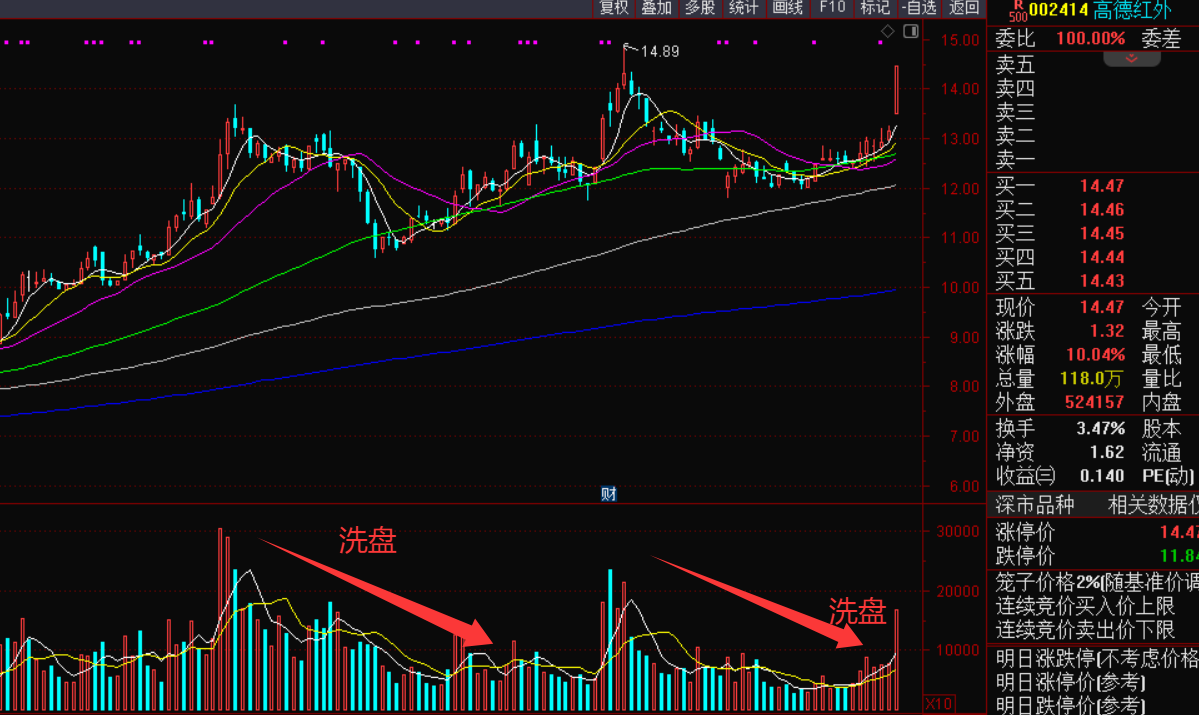The height and width of the screenshot is (715, 1199).
Task: Switch to 多股 multi-stock view
Action: click(x=700, y=8)
